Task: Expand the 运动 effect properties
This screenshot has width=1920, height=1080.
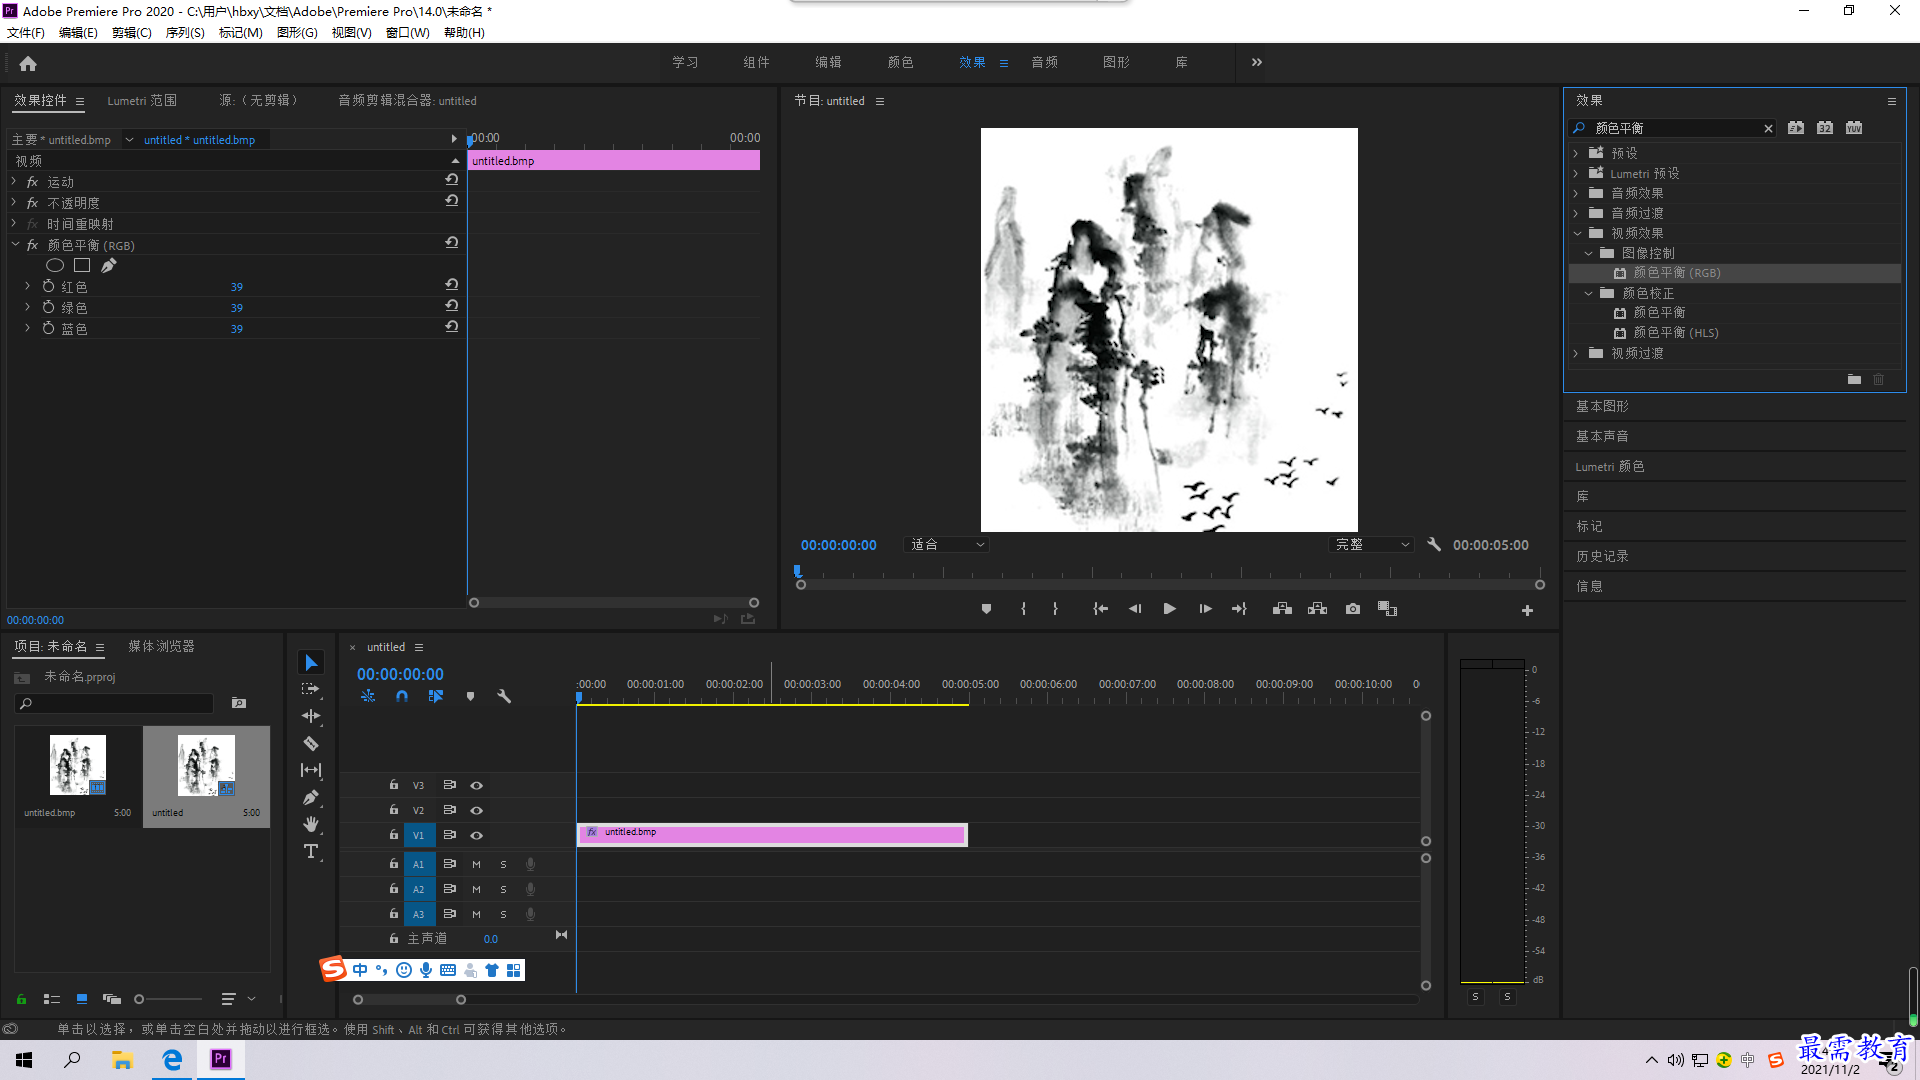Action: point(14,182)
